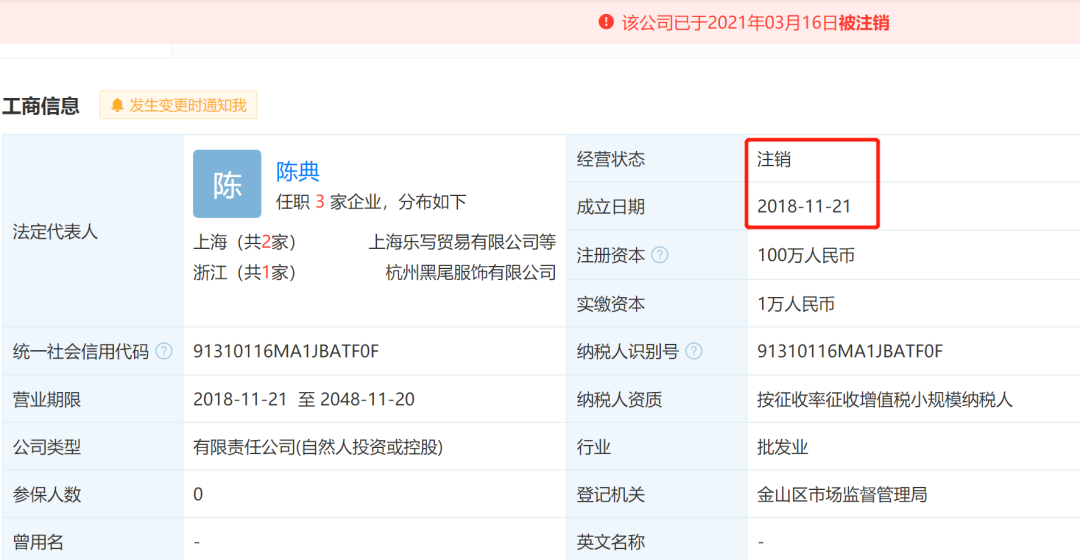Image resolution: width=1080 pixels, height=560 pixels.
Task: Click company type 有限责任公司(自然人投资或控股)
Action: tap(318, 447)
